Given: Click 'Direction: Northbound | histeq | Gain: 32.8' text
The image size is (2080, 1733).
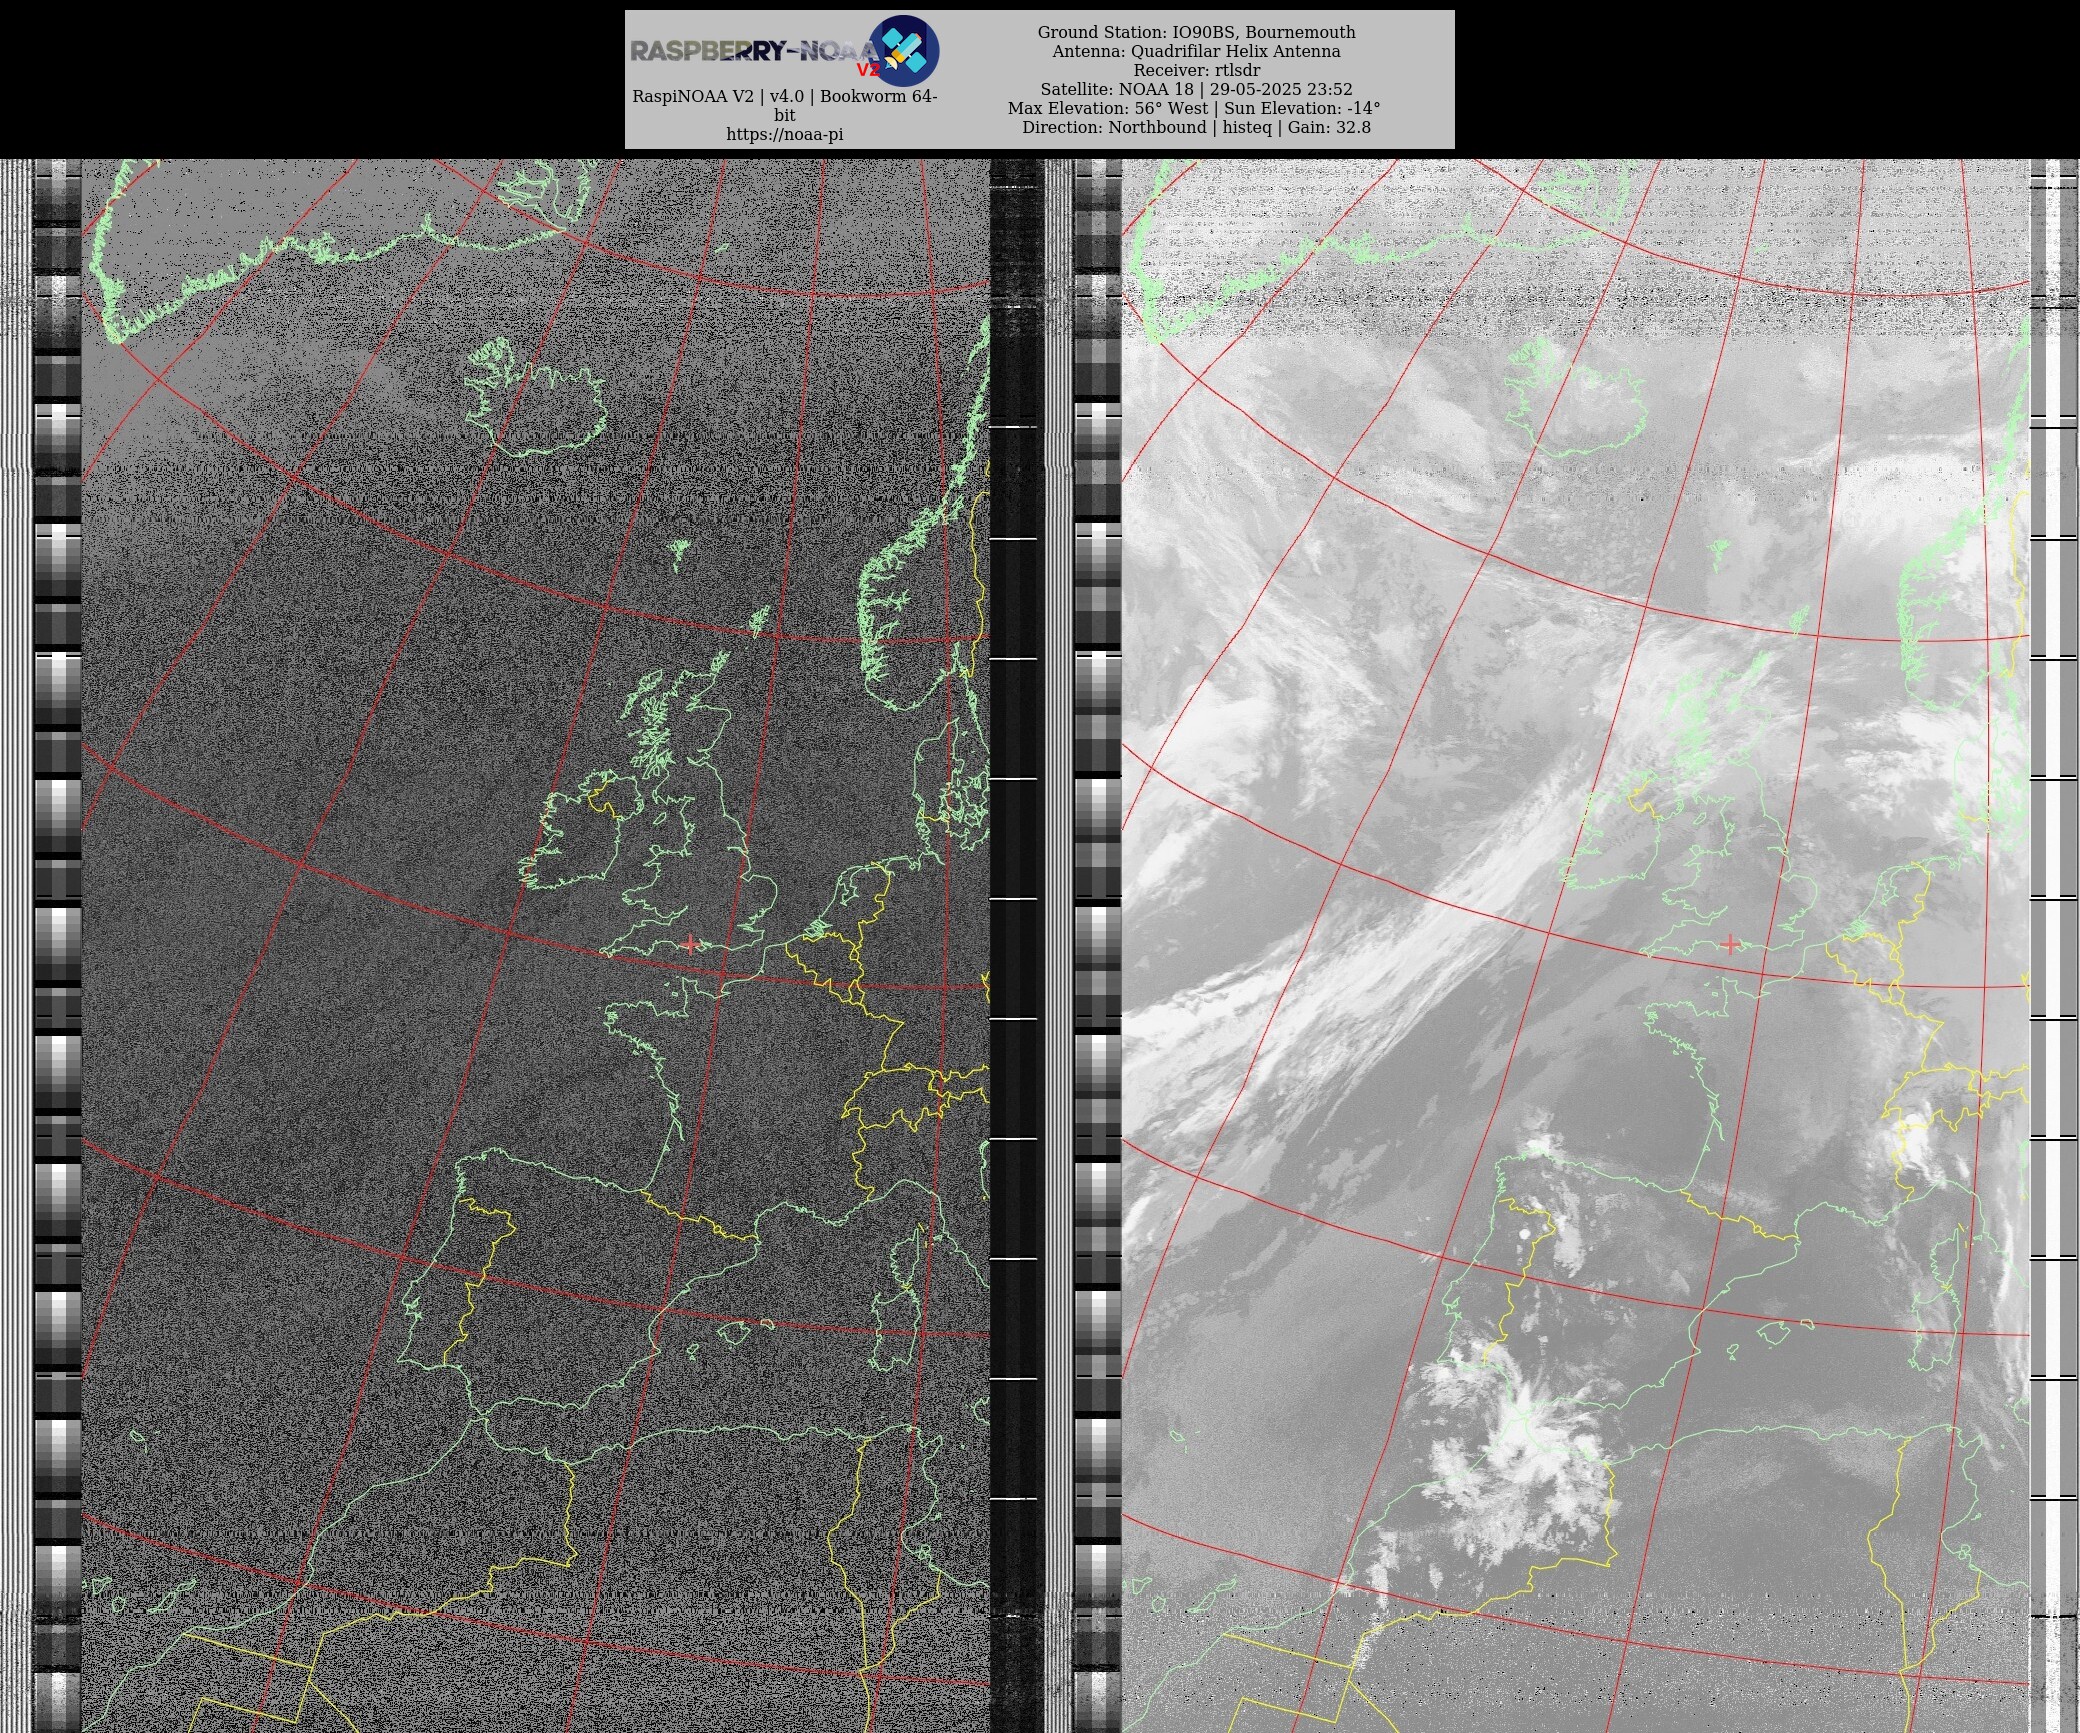Looking at the screenshot, I should coord(1196,127).
